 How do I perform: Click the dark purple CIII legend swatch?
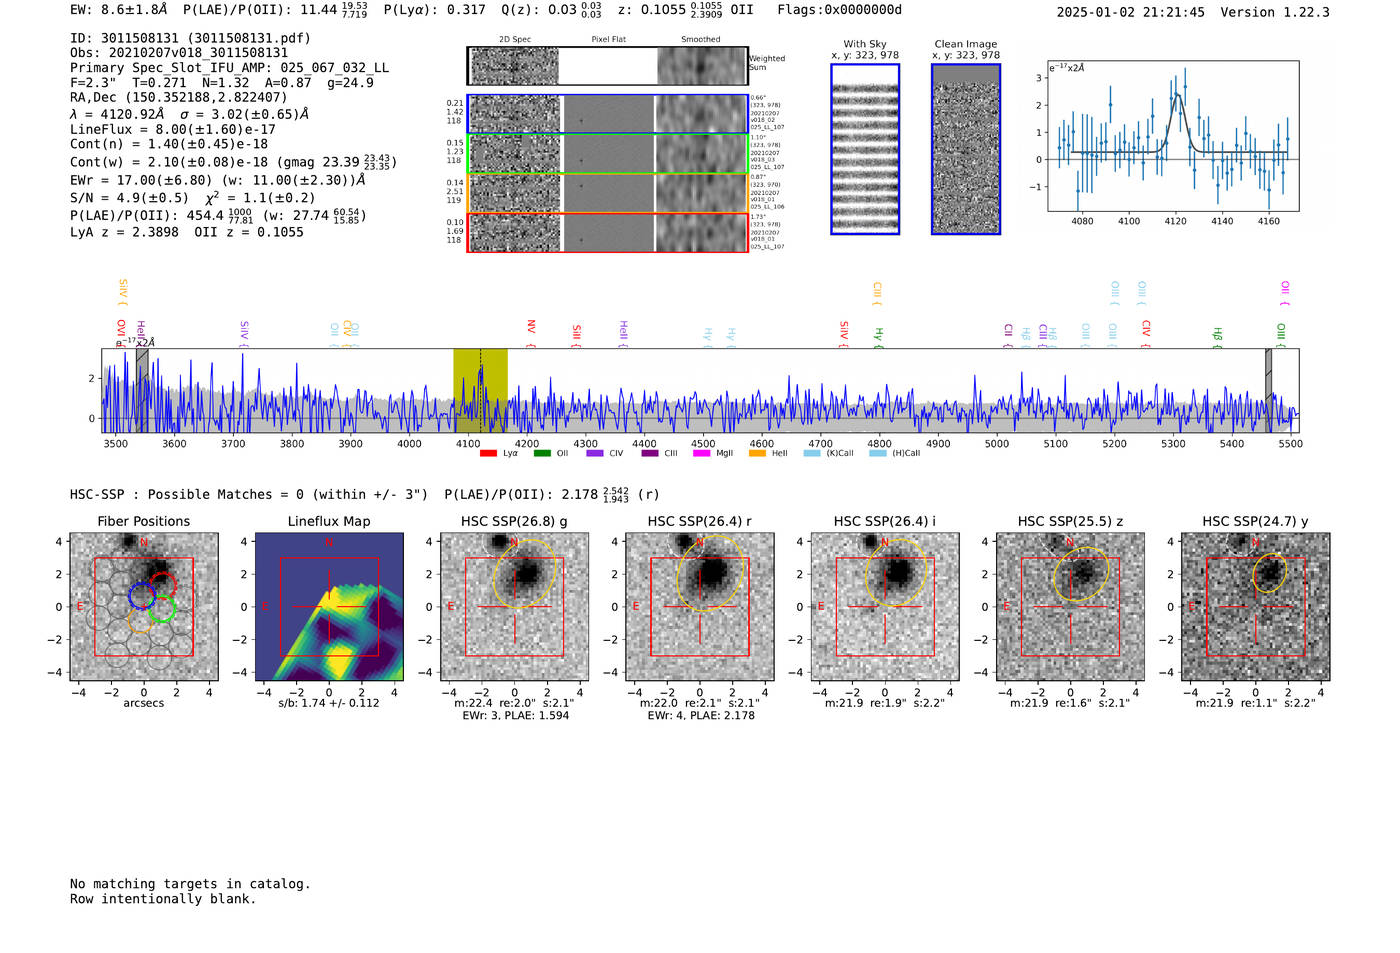(x=650, y=454)
